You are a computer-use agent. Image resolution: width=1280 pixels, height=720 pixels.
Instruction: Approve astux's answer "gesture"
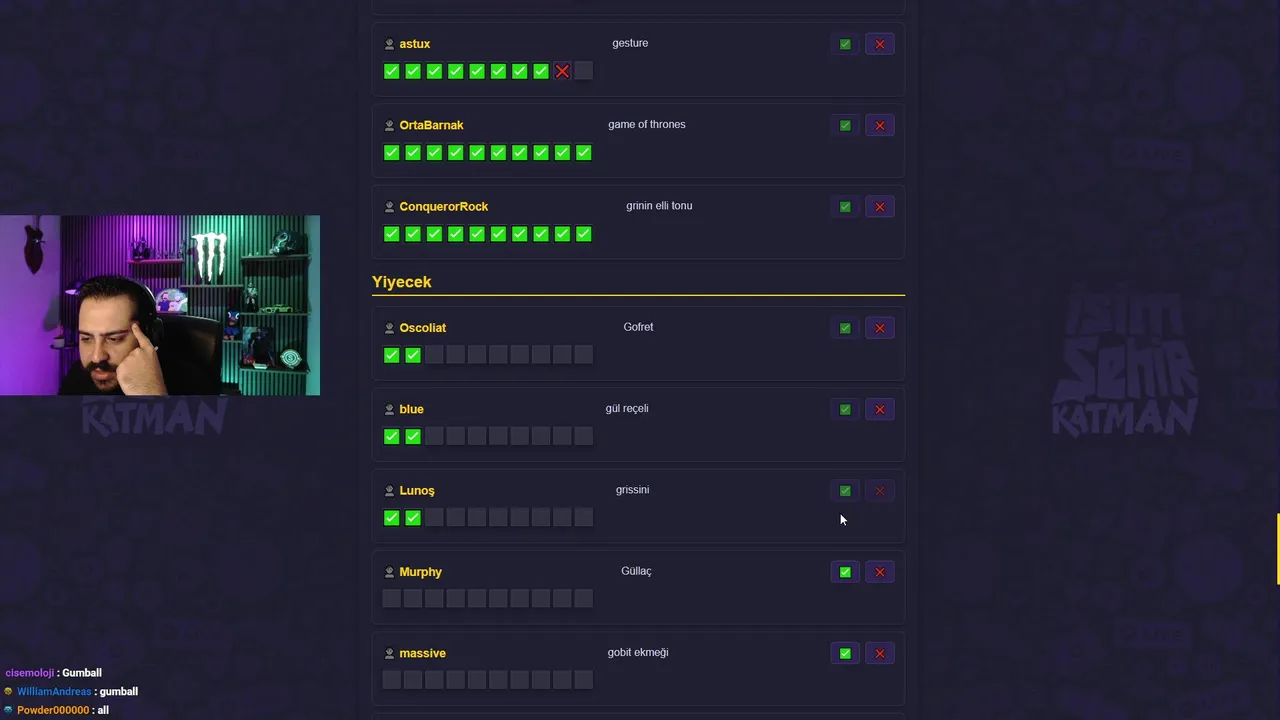(845, 44)
